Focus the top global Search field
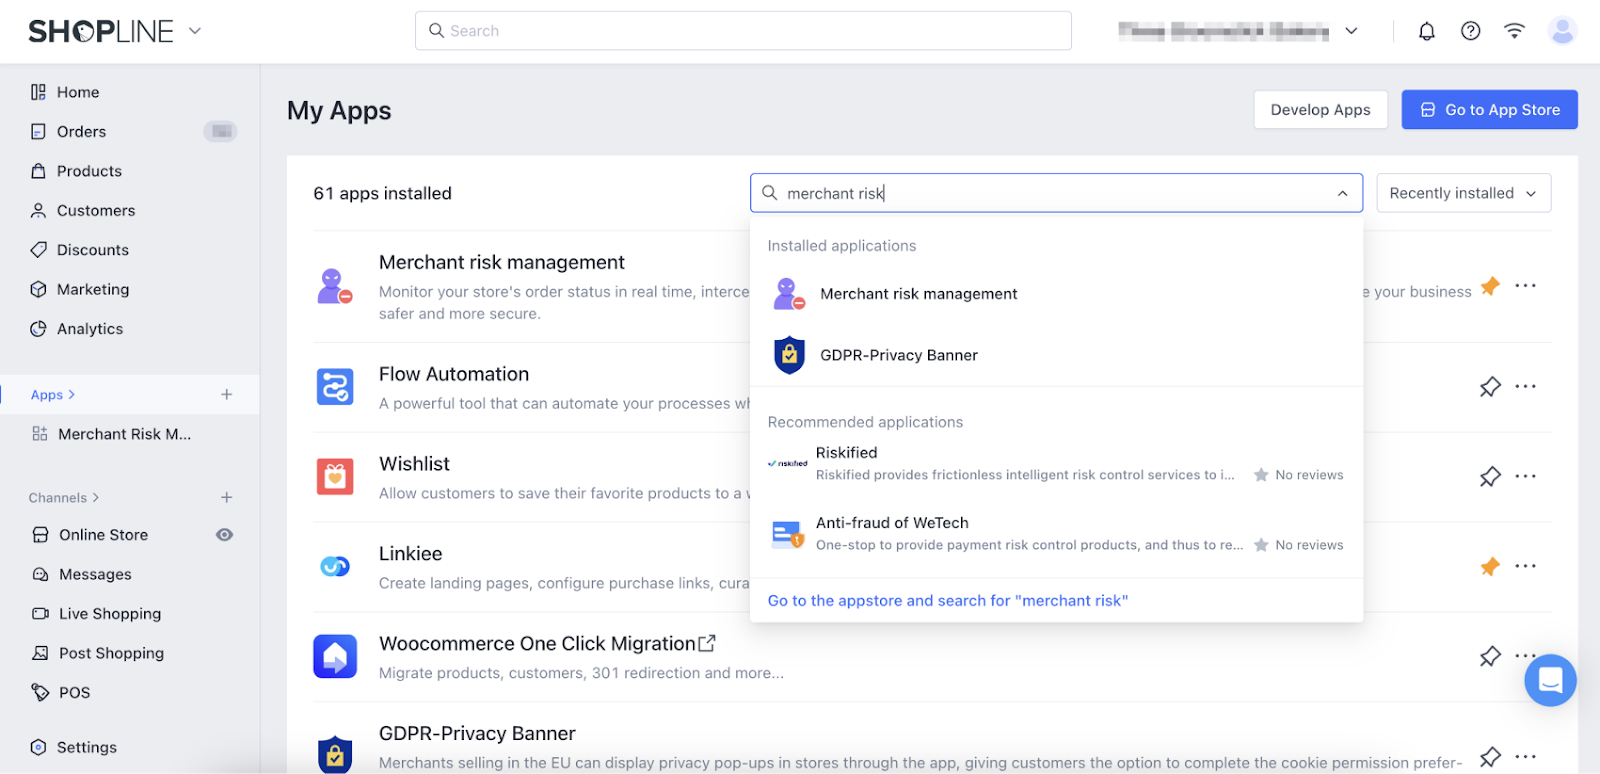The image size is (1600, 774). [x=743, y=31]
